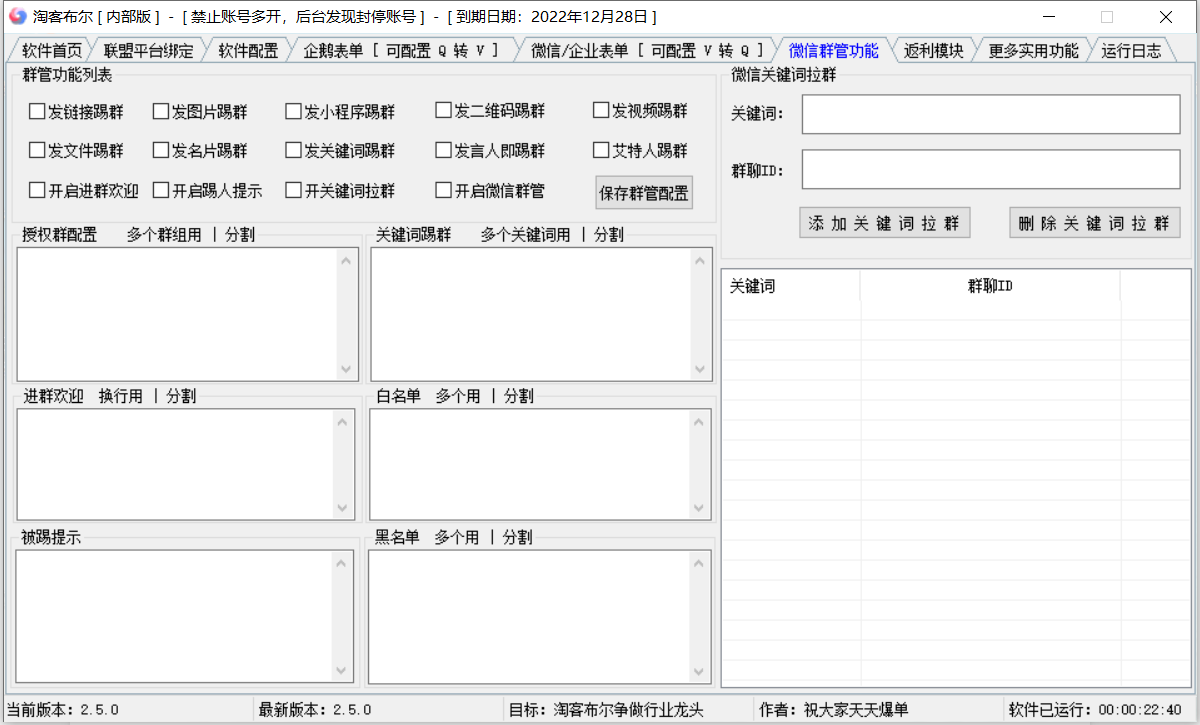
Task: Click inside the 白名单 text area
Action: click(529, 465)
